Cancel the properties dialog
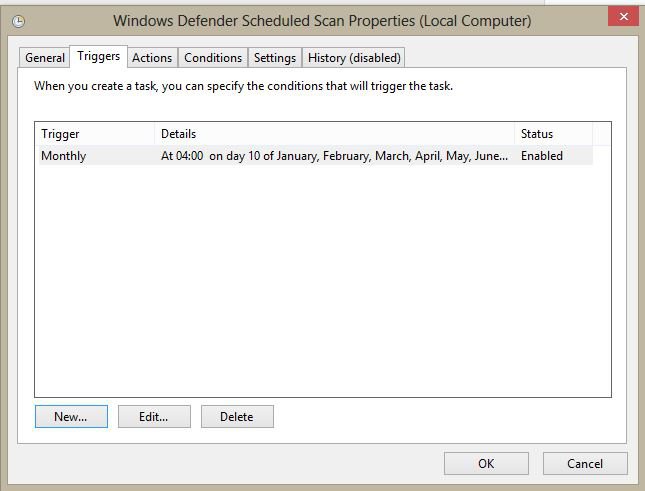 click(585, 463)
